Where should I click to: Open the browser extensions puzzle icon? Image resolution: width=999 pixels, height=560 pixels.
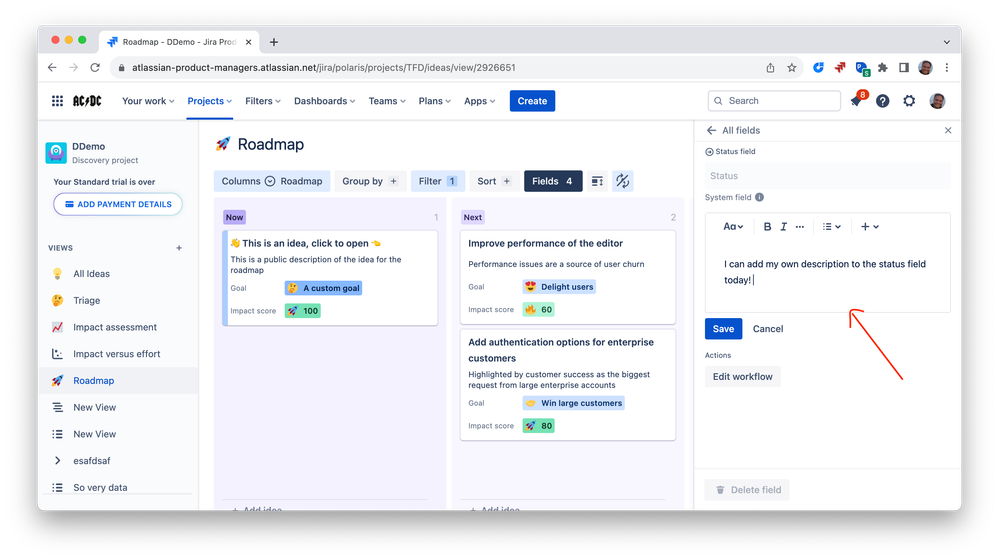tap(882, 68)
